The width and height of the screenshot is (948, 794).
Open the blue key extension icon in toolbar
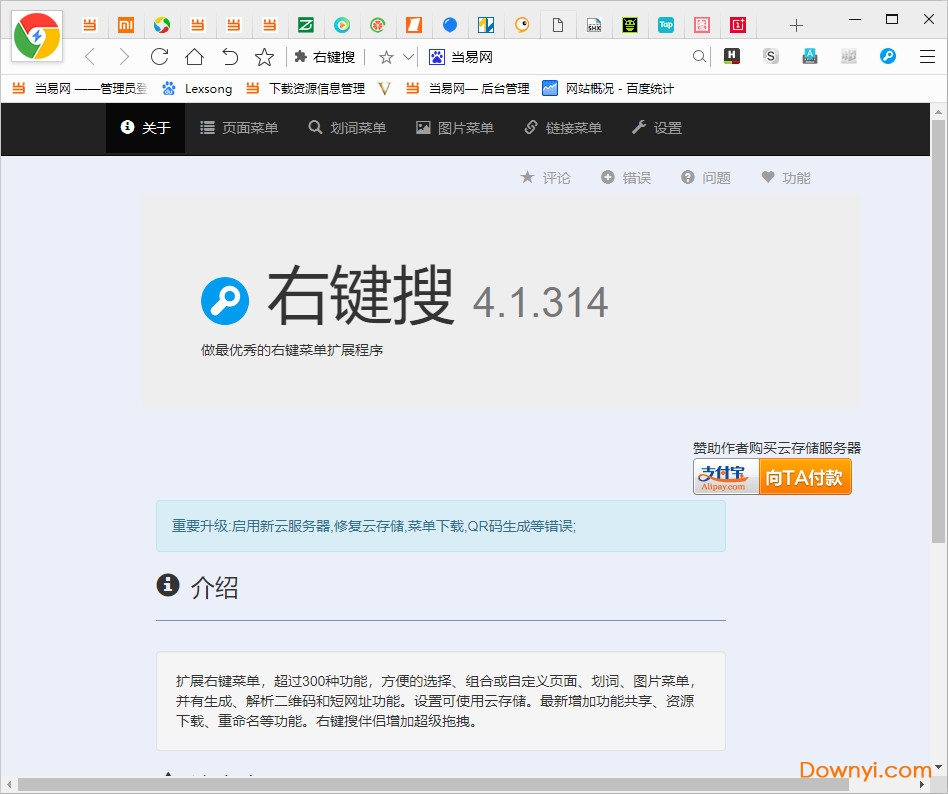tap(887, 57)
